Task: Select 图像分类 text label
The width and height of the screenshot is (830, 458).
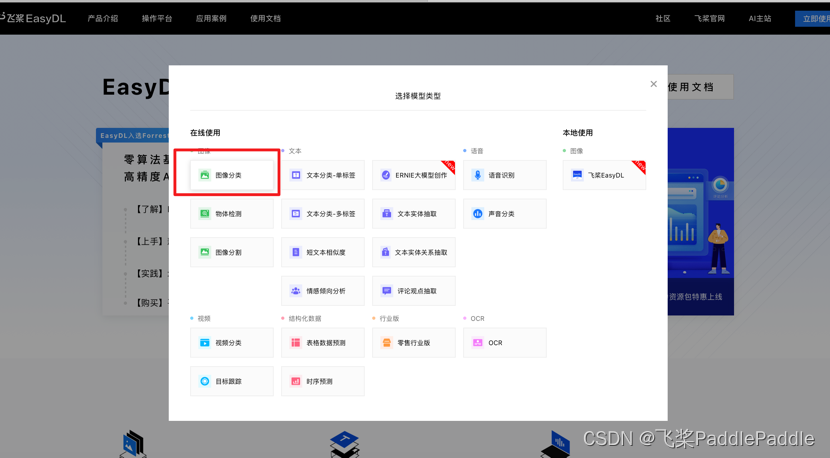Action: pos(228,175)
